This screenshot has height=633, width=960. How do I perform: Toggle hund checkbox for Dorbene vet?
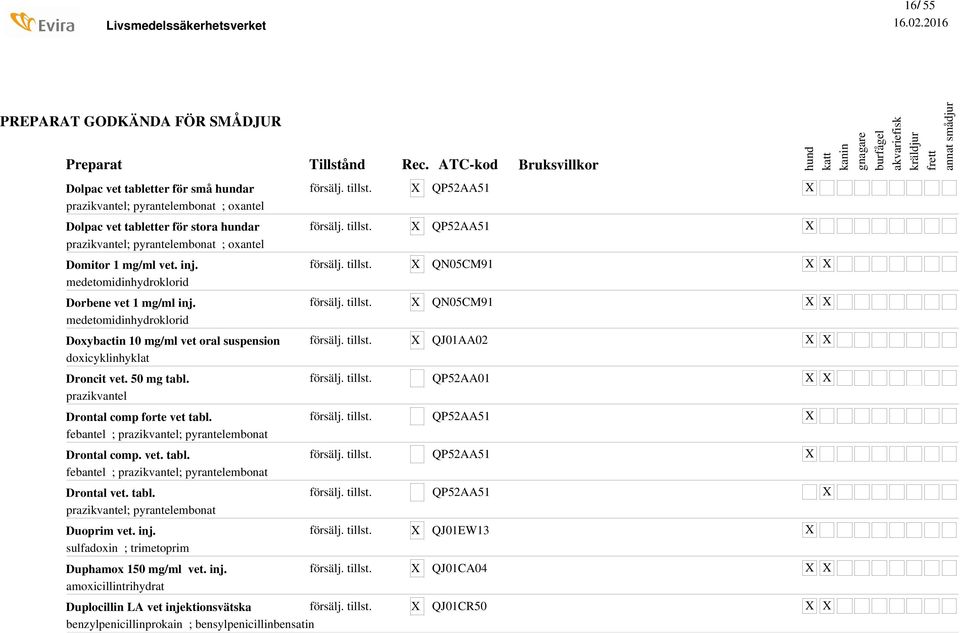(809, 302)
